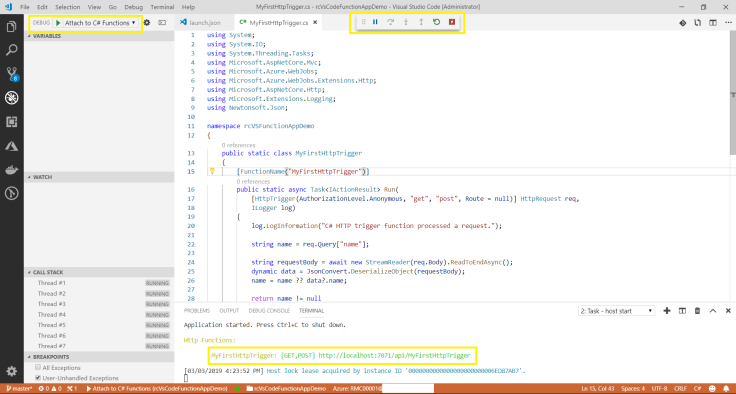Image resolution: width=736 pixels, height=394 pixels.
Task: Switch to the Debug Console panel tab
Action: point(269,311)
